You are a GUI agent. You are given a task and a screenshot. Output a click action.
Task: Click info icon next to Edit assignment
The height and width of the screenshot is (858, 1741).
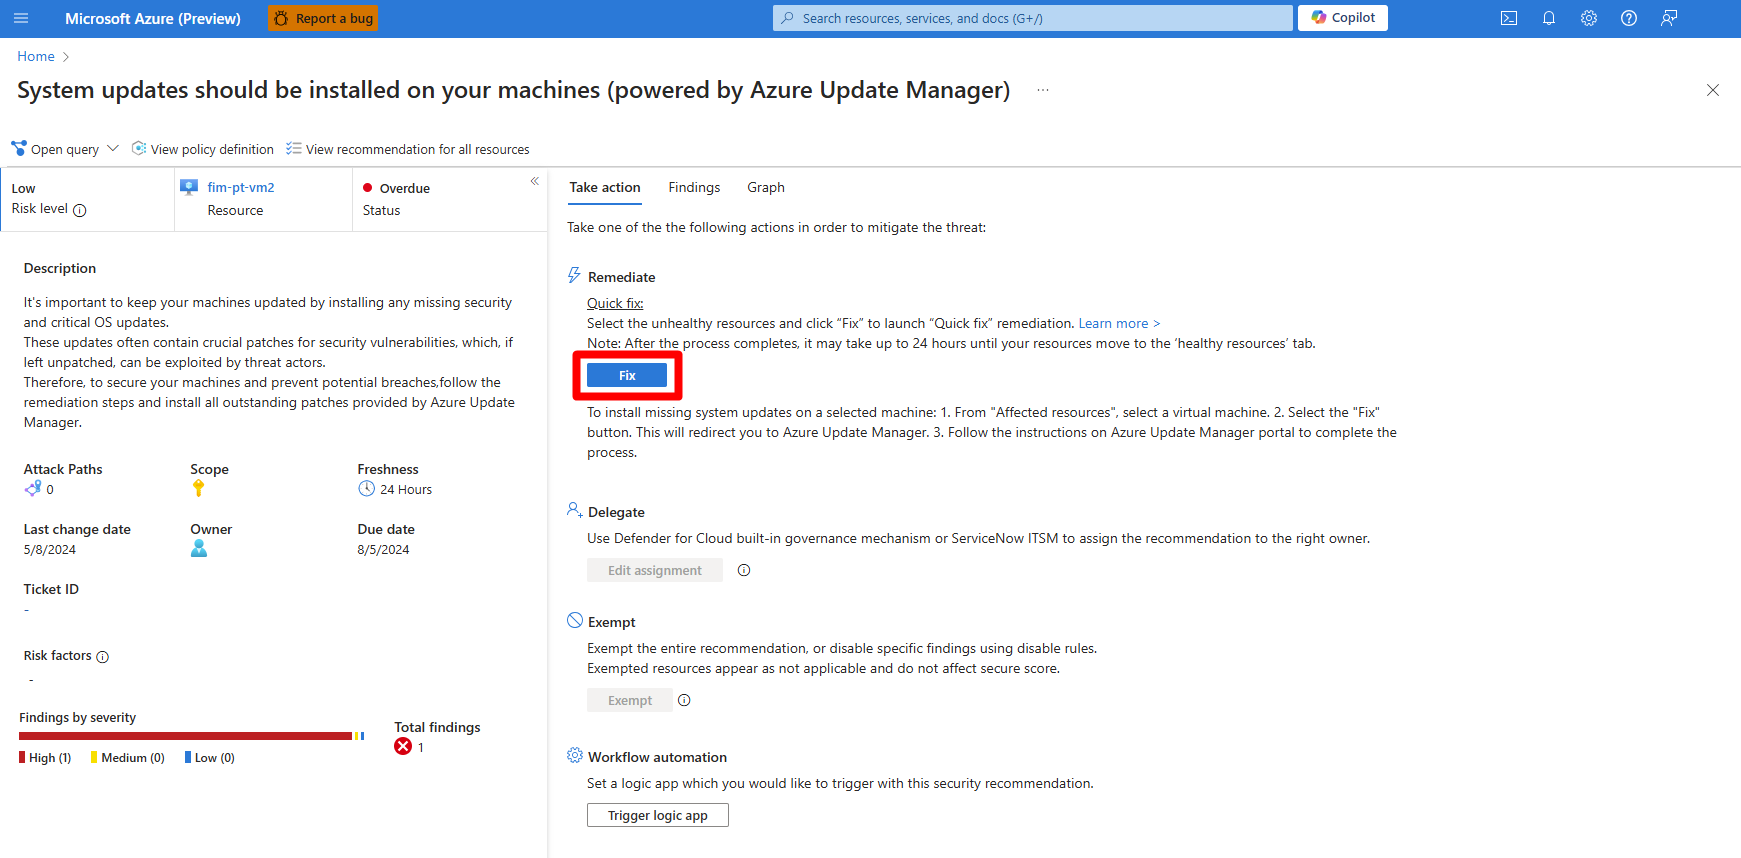pos(744,570)
